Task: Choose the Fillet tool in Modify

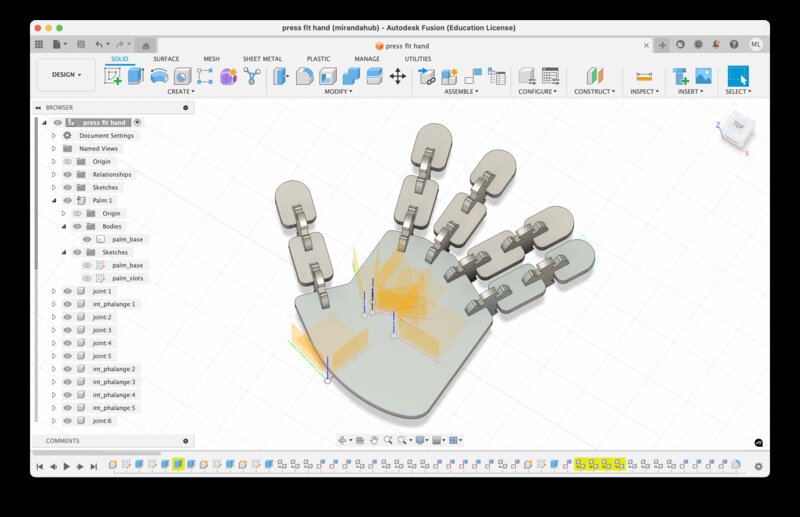Action: coord(305,76)
